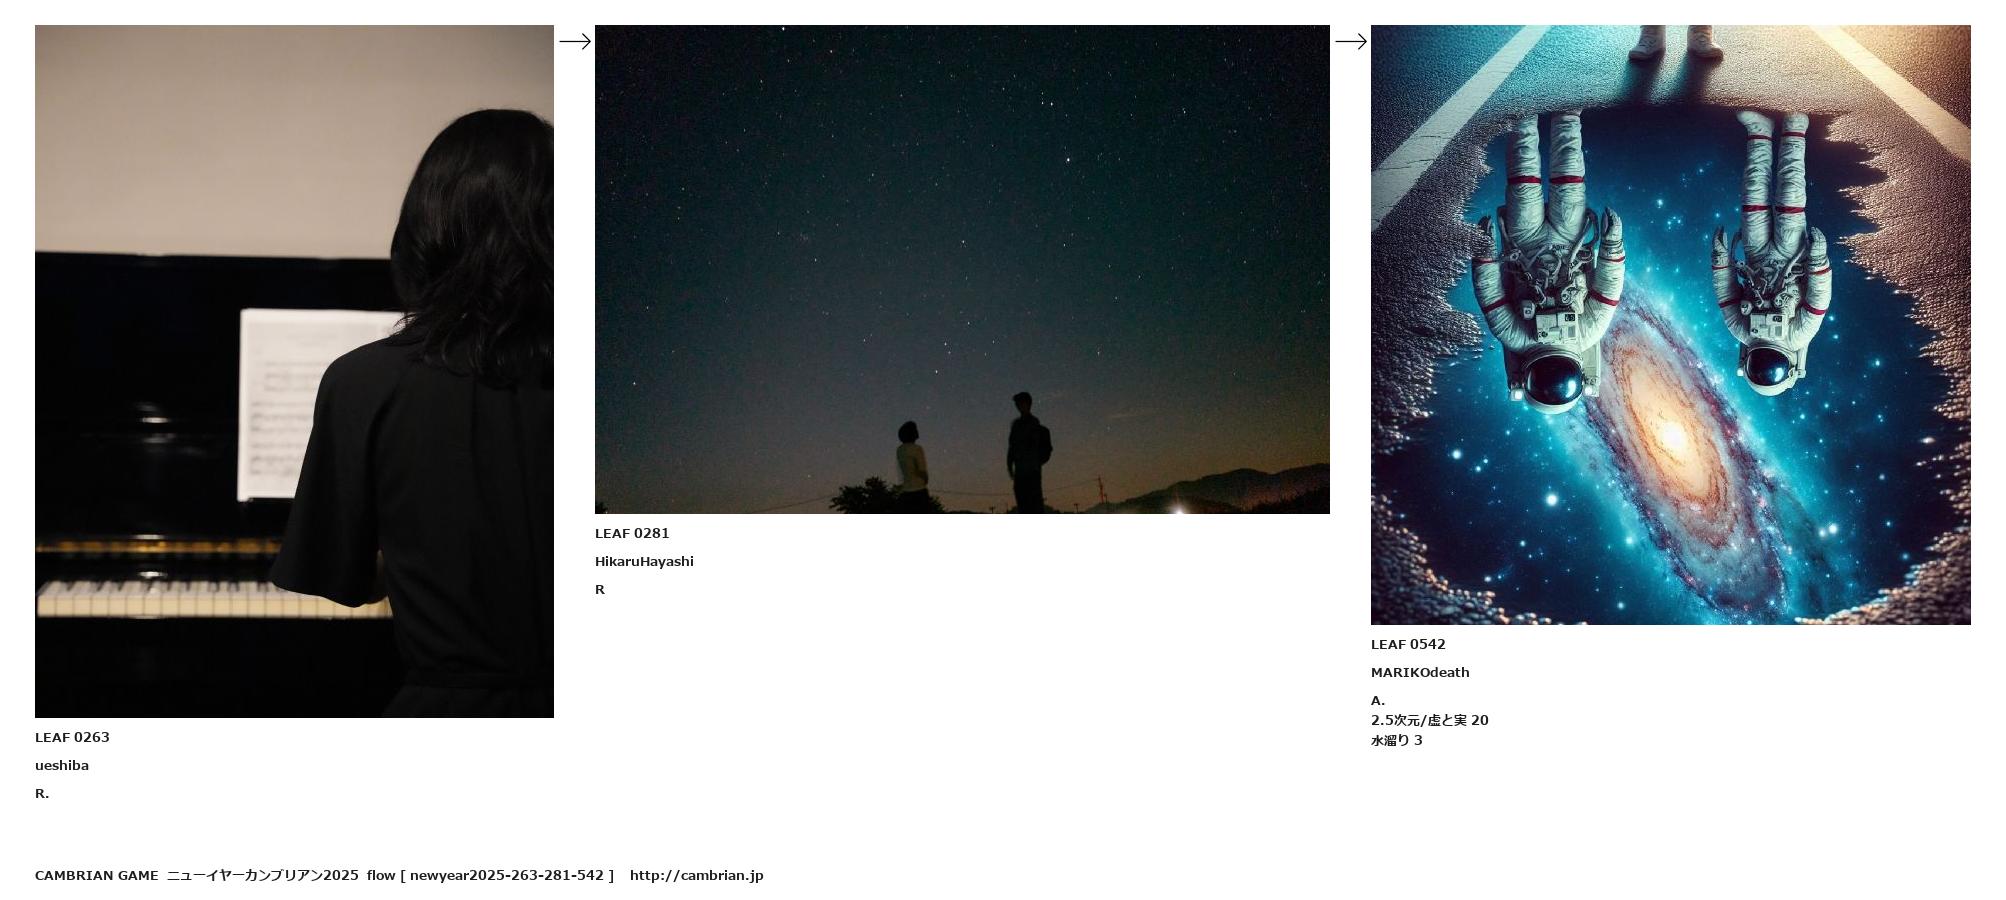Open the starry night sky photo
The image size is (2006, 900).
[962, 269]
